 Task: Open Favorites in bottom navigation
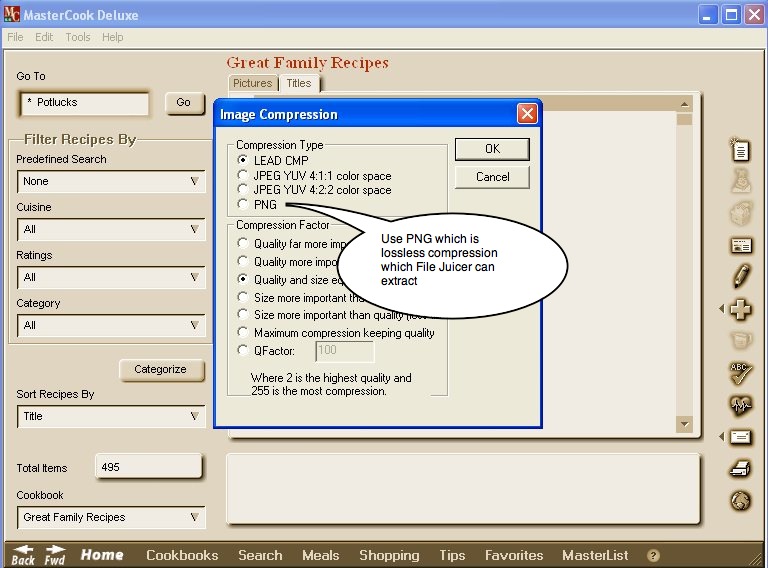click(x=514, y=555)
